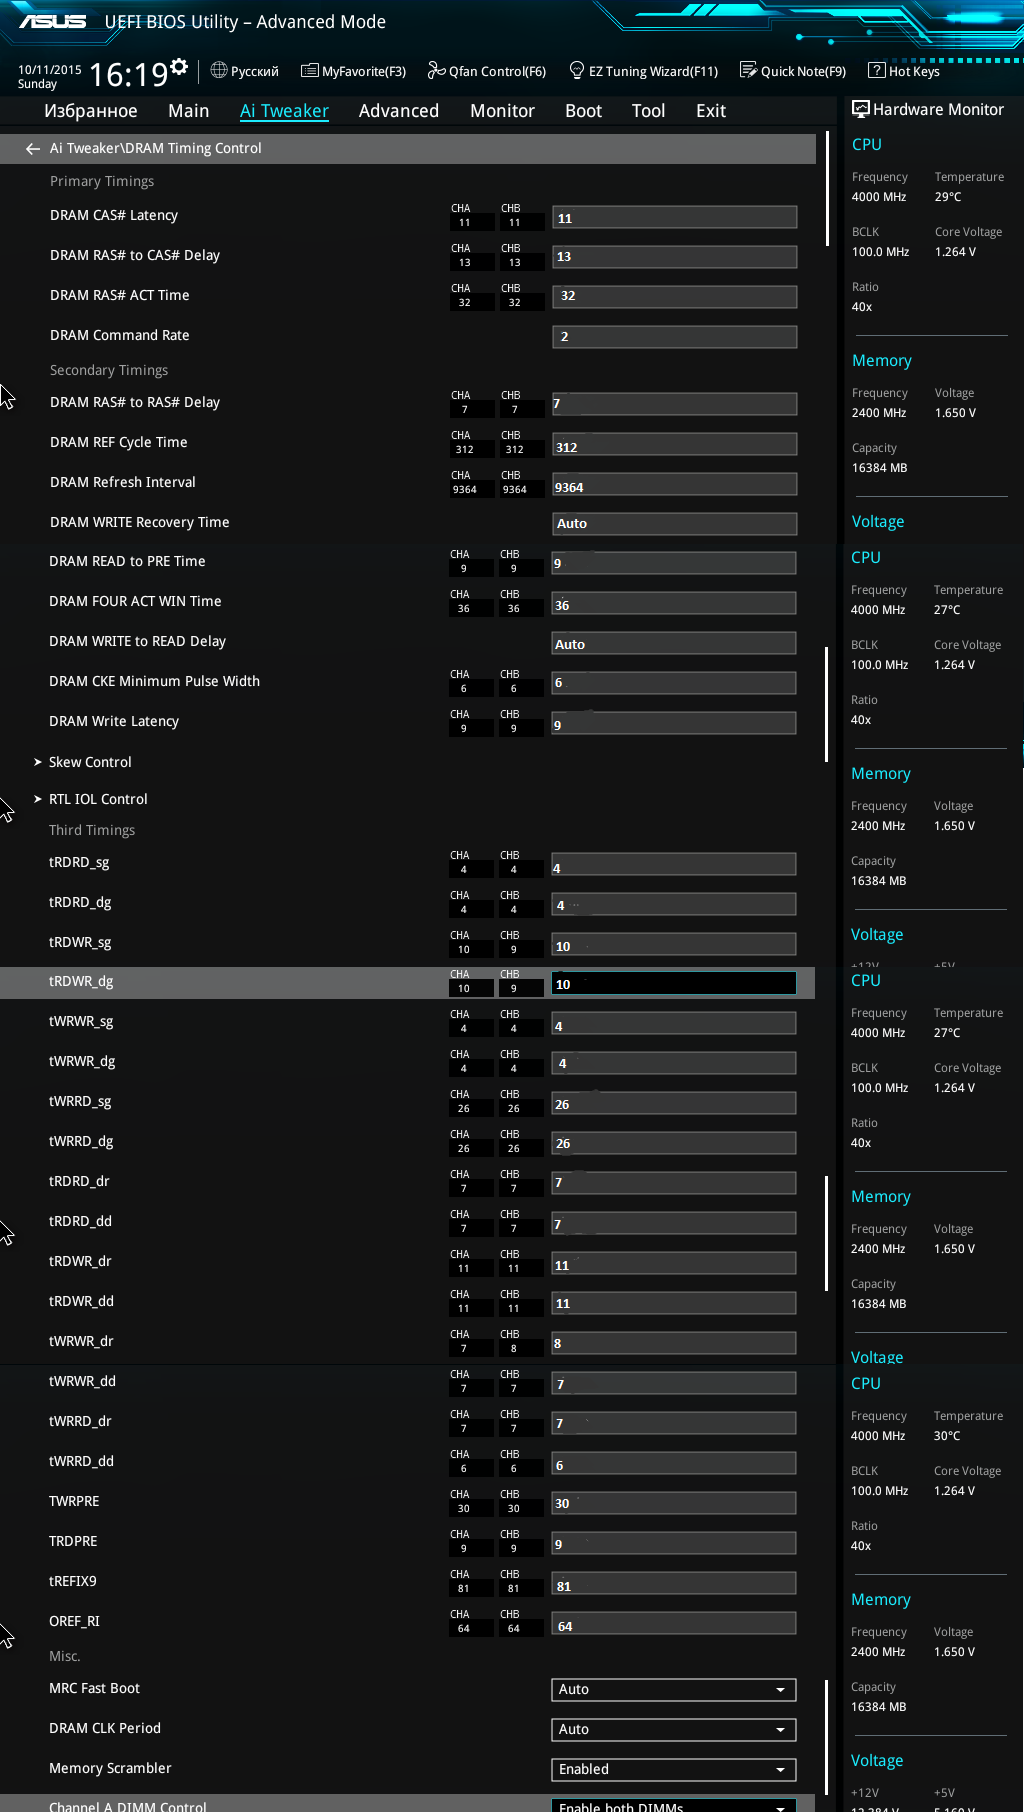Click the Ai Tweaker\DRAM Timing Control breadcrumb

pyautogui.click(x=156, y=148)
